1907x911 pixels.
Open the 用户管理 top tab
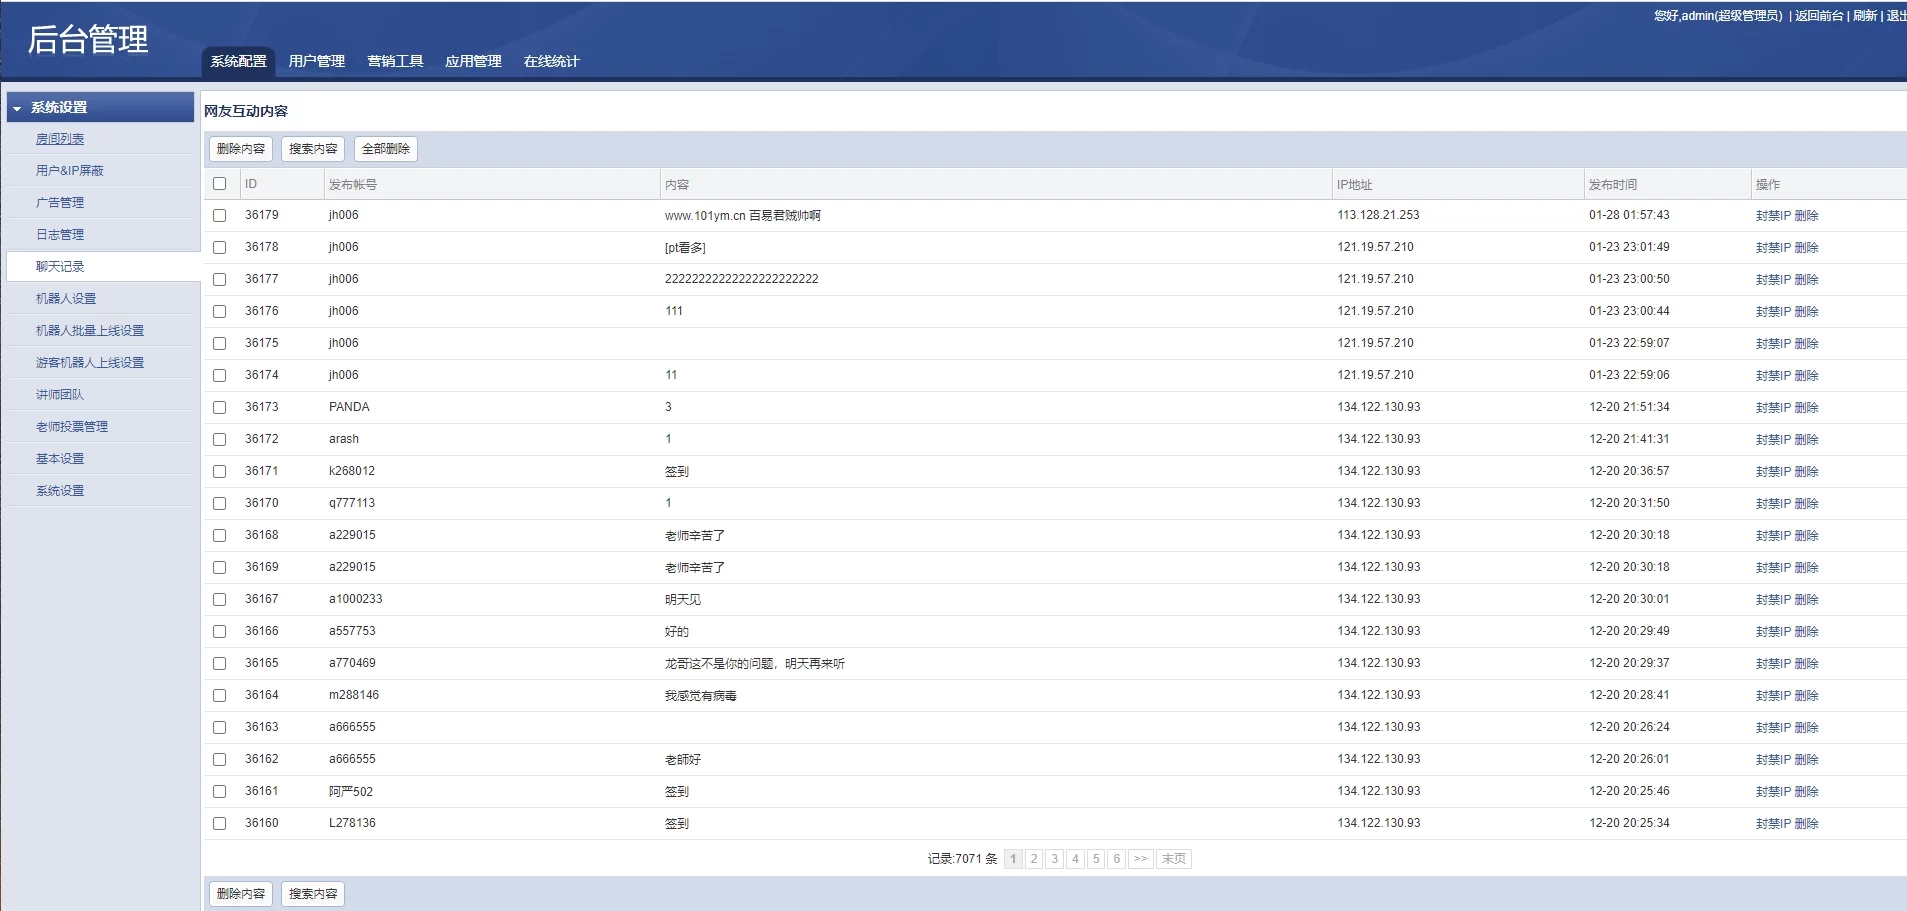point(316,61)
